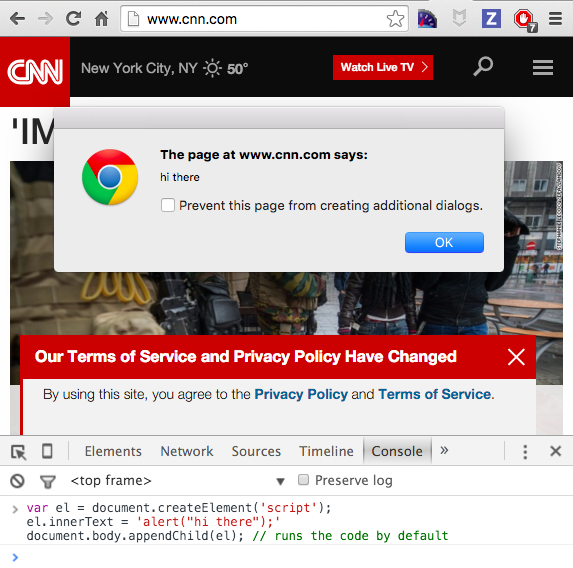Switch to the Elements tab
This screenshot has height=568, width=573.
click(x=113, y=451)
